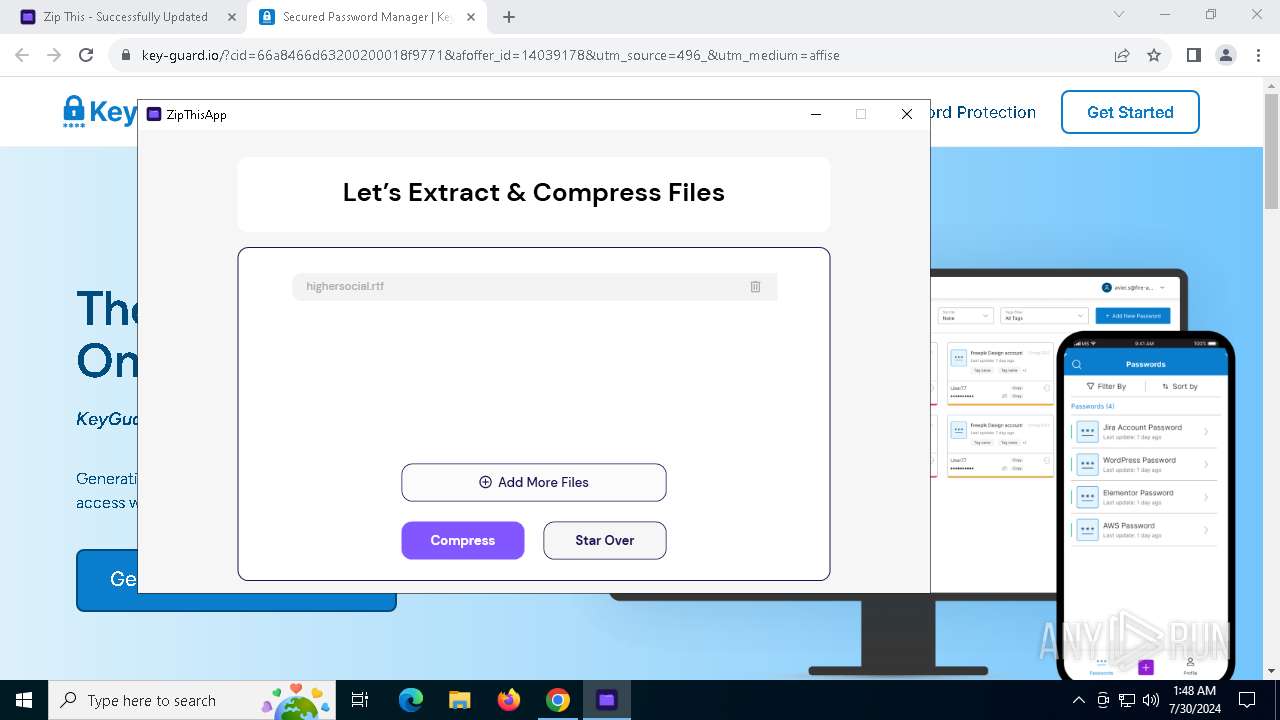Open volume control in tray
This screenshot has height=720, width=1280.
(x=1150, y=700)
